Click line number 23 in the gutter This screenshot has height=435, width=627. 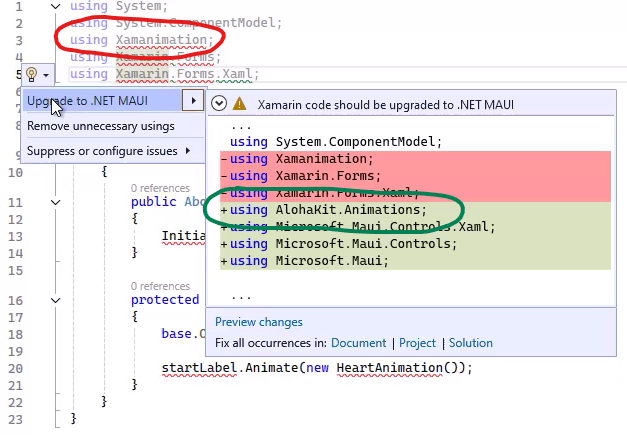15,419
